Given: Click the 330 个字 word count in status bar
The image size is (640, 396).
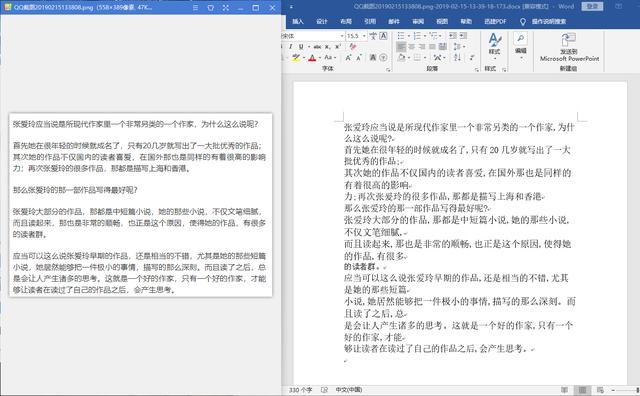Looking at the screenshot, I should coord(300,390).
